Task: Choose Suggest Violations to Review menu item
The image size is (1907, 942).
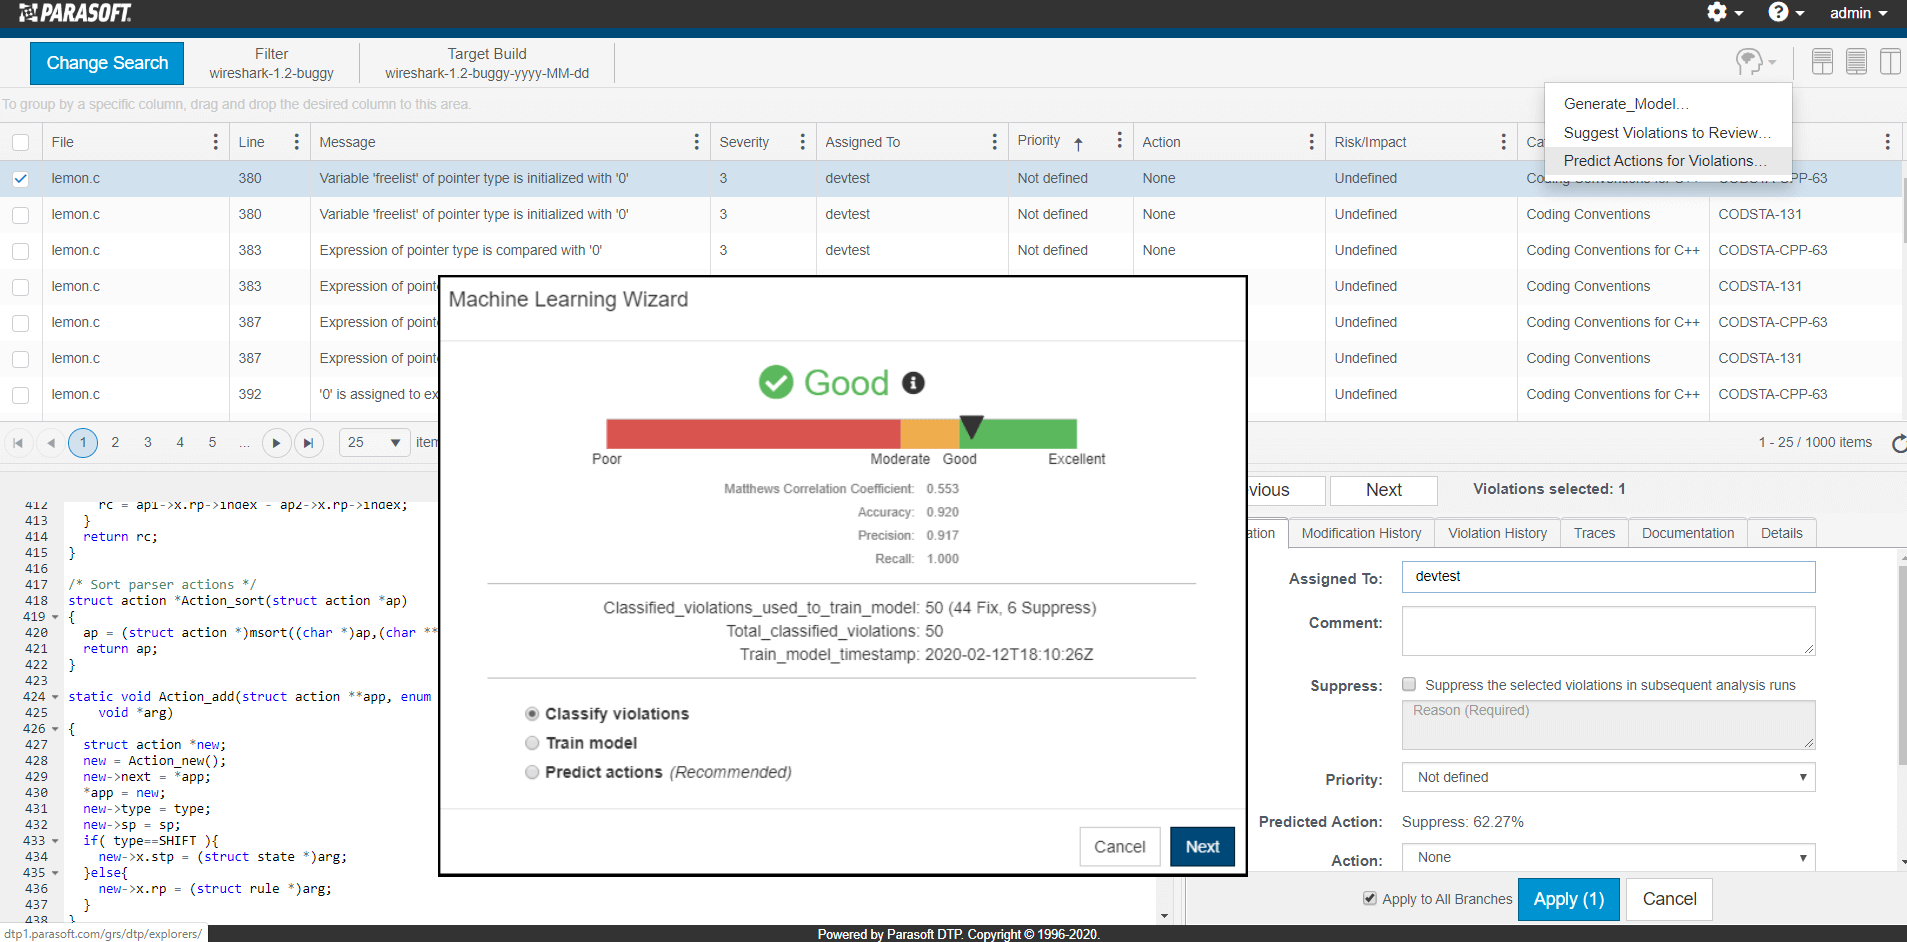Action: (1666, 133)
